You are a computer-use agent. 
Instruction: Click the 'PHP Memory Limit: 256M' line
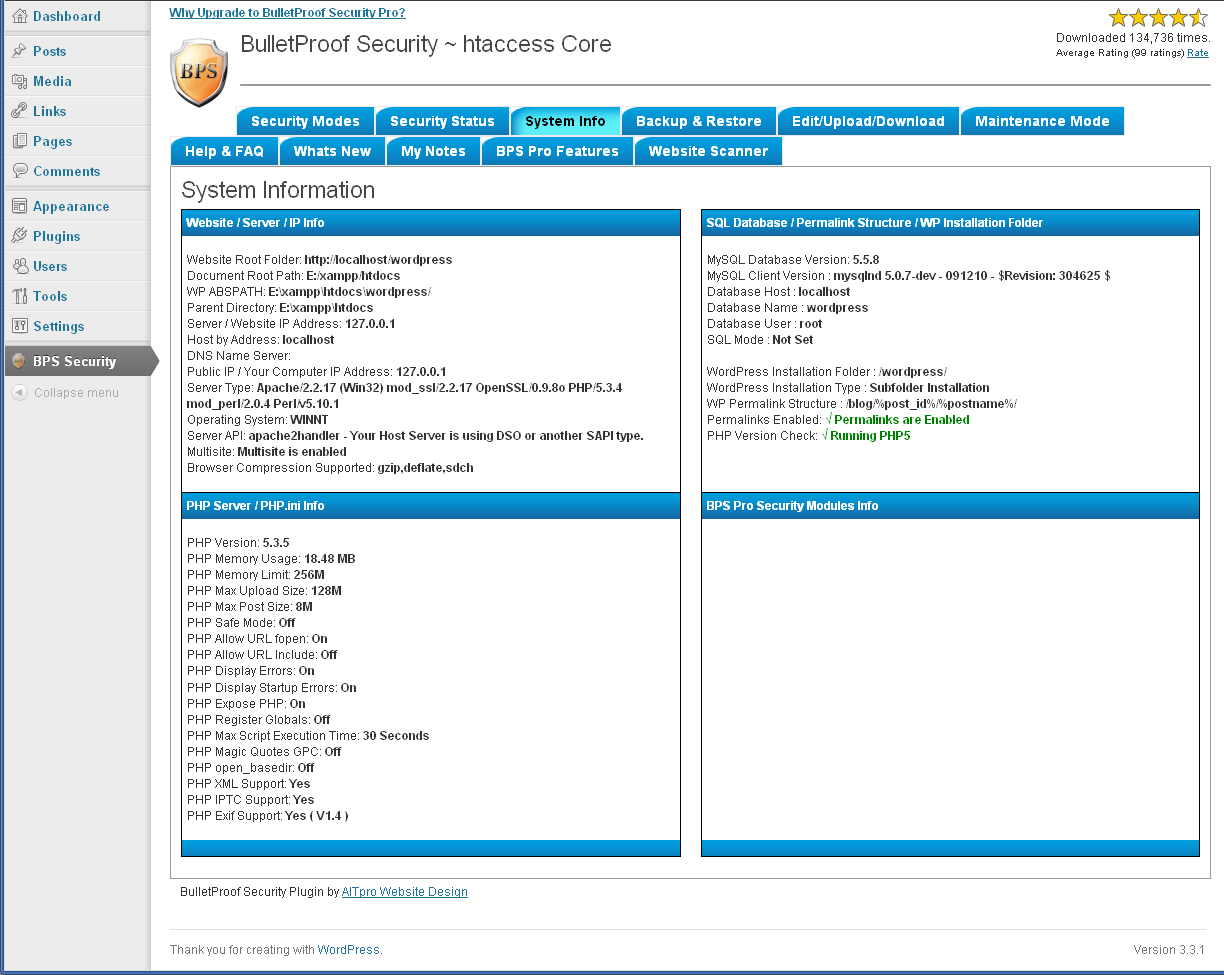[x=256, y=575]
